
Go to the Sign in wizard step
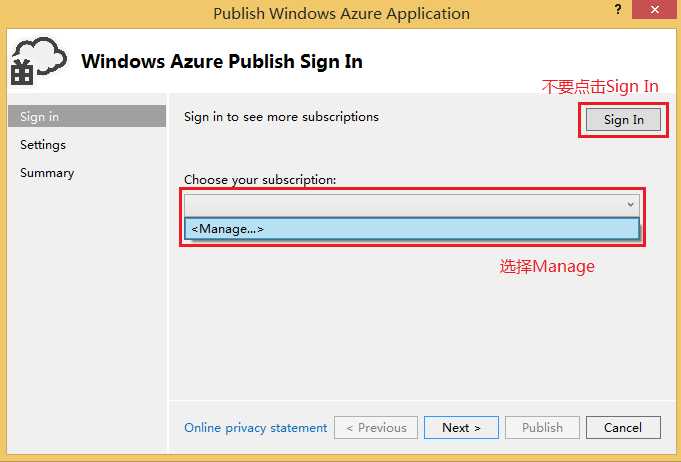point(87,116)
